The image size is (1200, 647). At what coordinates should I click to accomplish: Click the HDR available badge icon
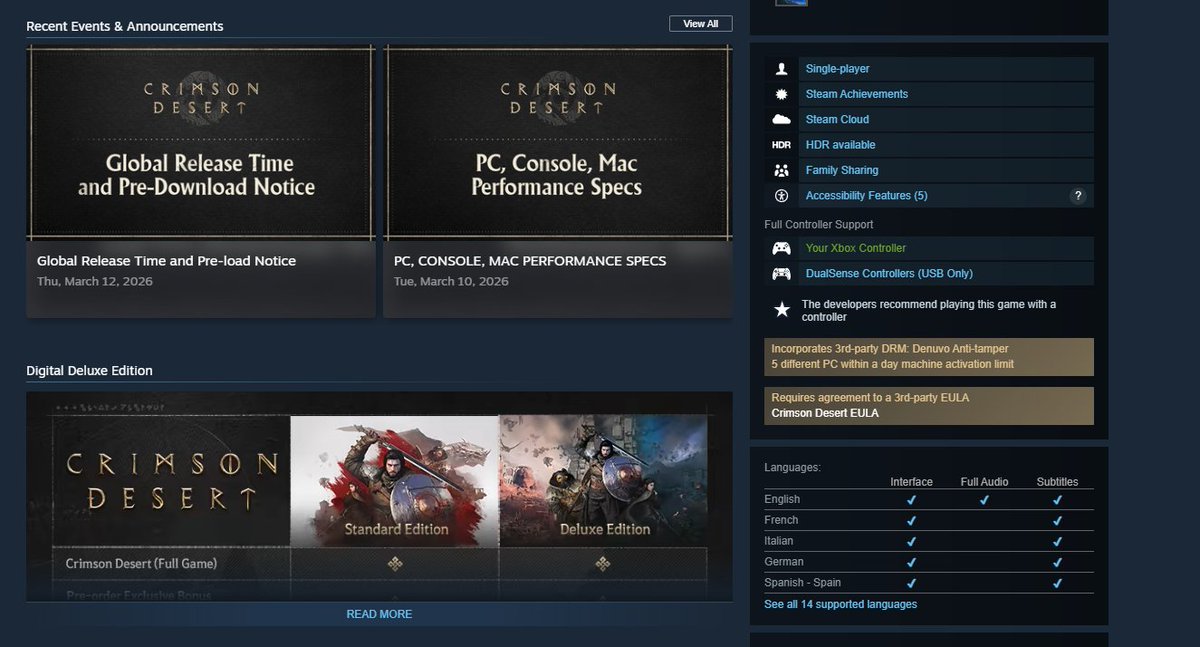pos(782,144)
